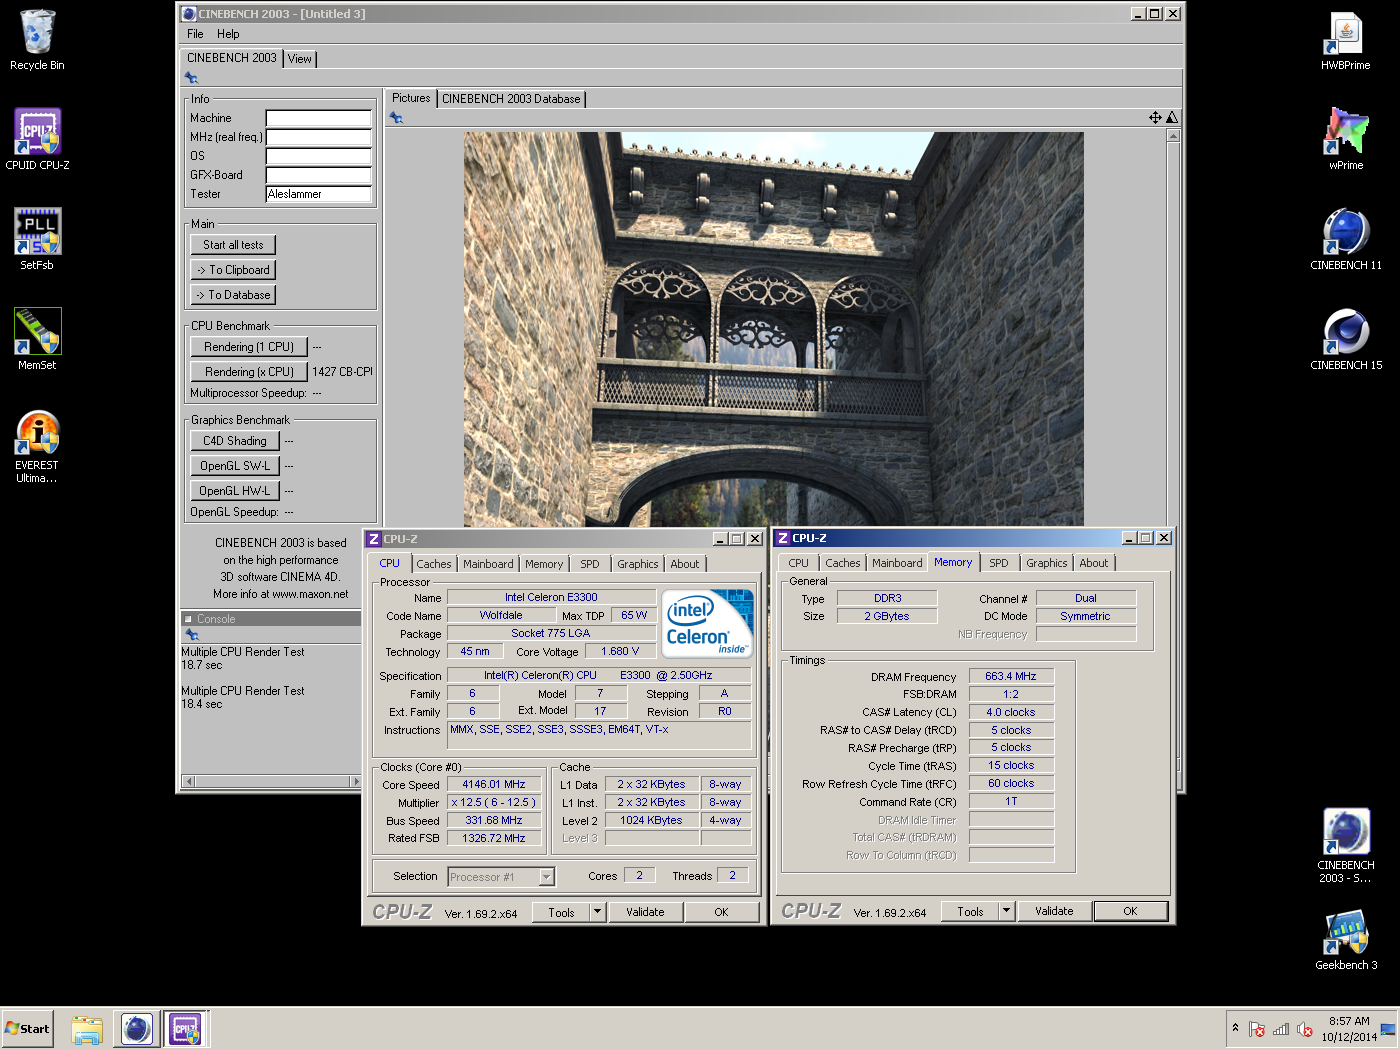Click the Windows Explorer taskbar icon
Viewport: 1400px width, 1050px height.
click(87, 1029)
